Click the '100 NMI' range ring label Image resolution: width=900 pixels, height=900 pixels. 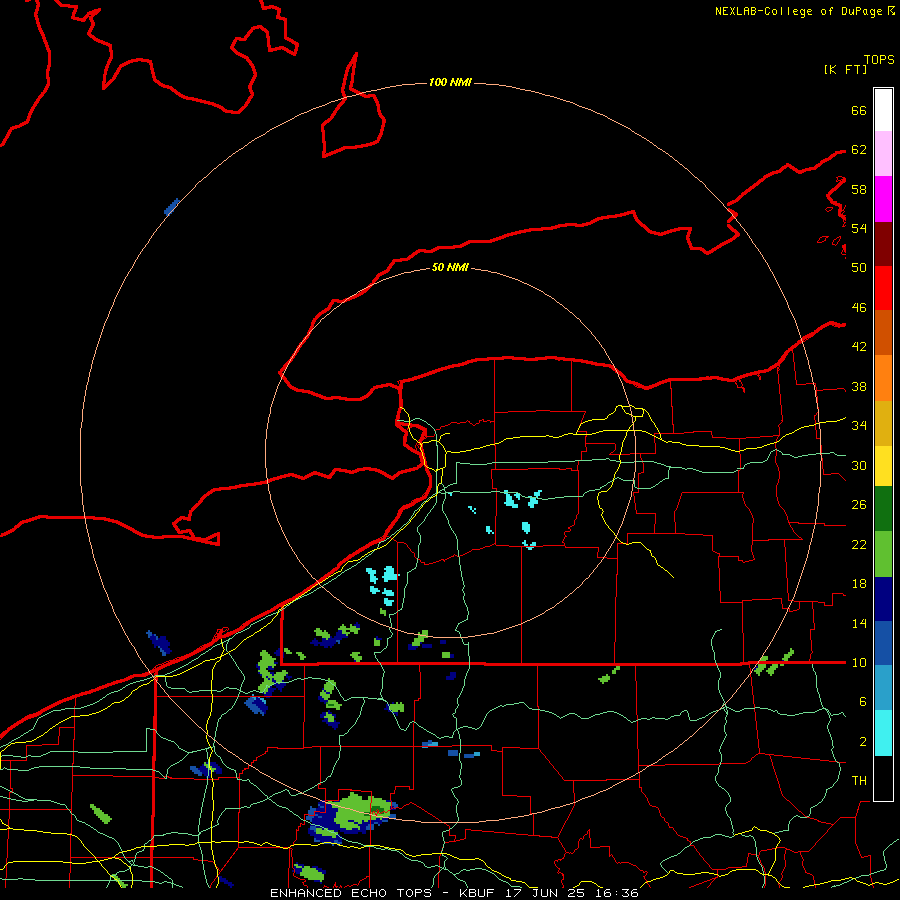(x=450, y=83)
